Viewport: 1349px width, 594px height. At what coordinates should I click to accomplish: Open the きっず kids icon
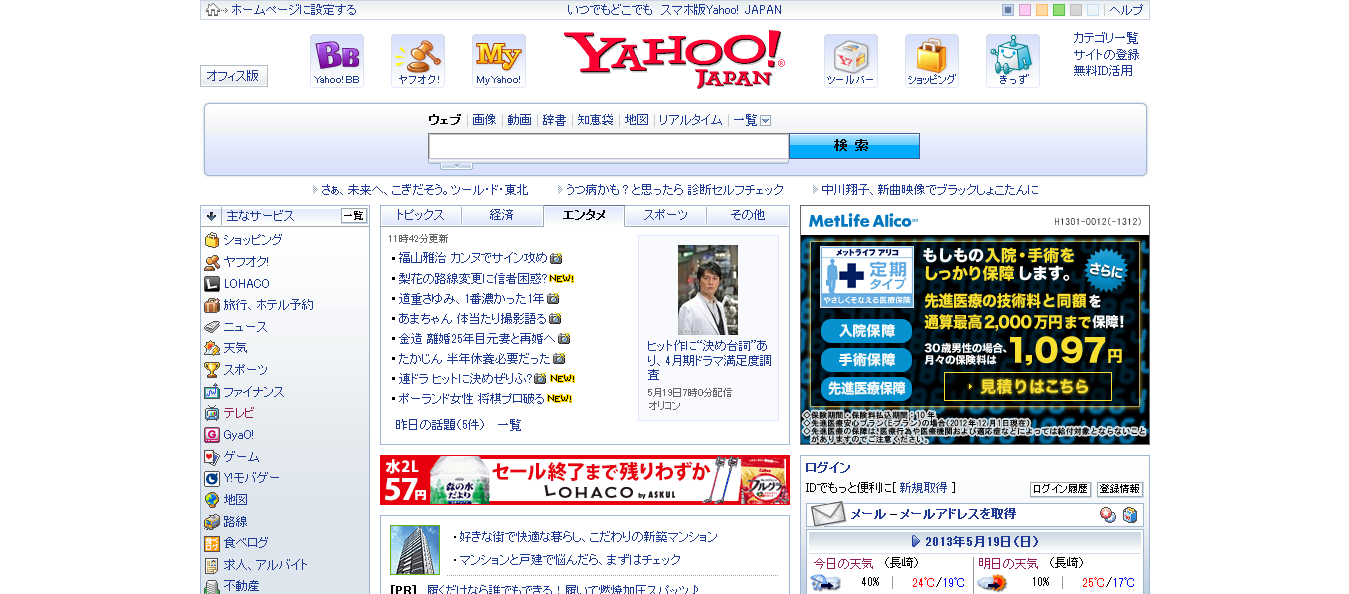[1013, 61]
